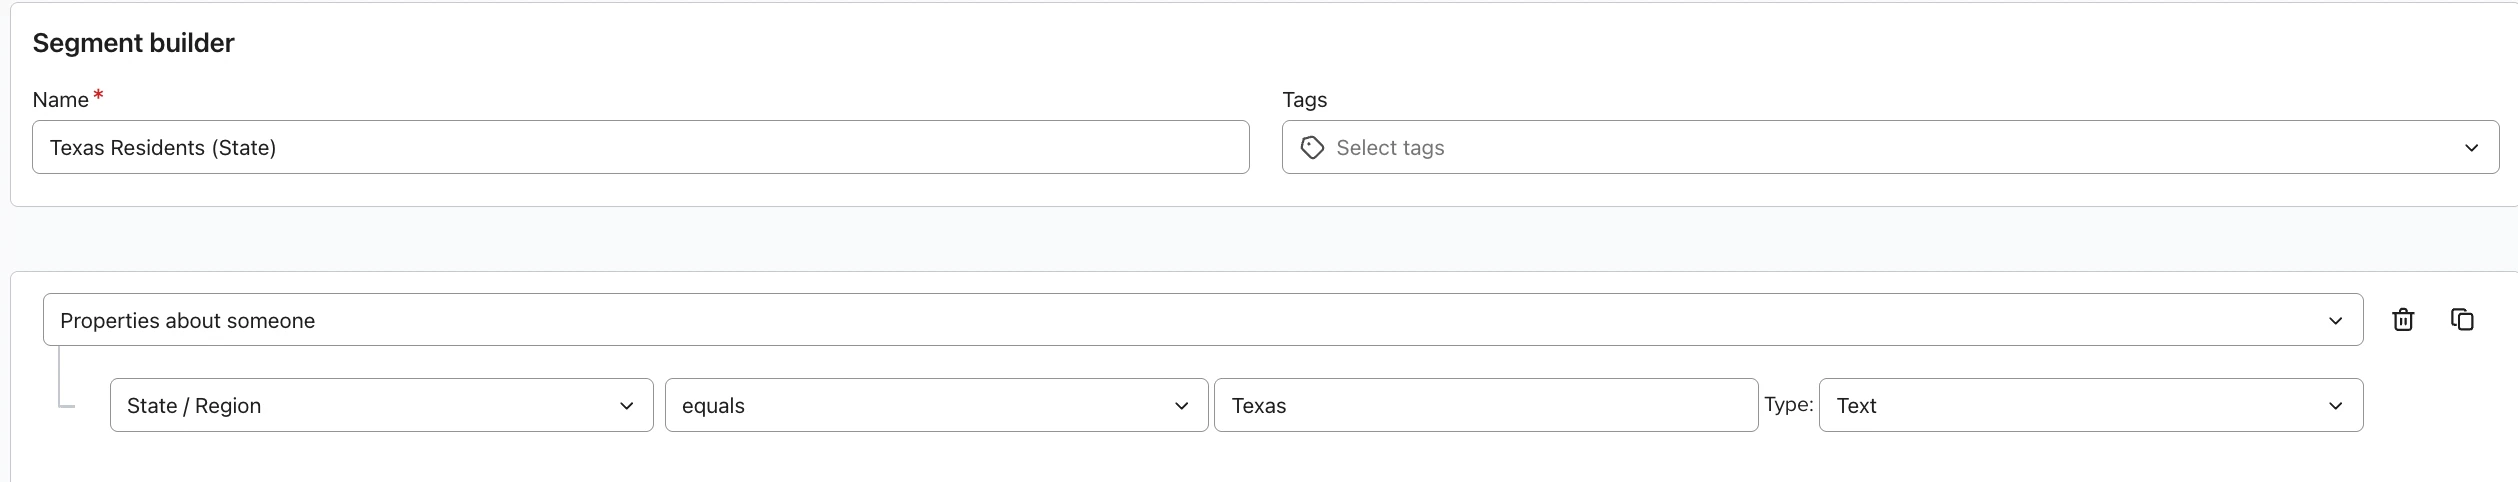The image size is (2518, 482).
Task: Open the Properties about someone dropdown
Action: tap(1203, 320)
